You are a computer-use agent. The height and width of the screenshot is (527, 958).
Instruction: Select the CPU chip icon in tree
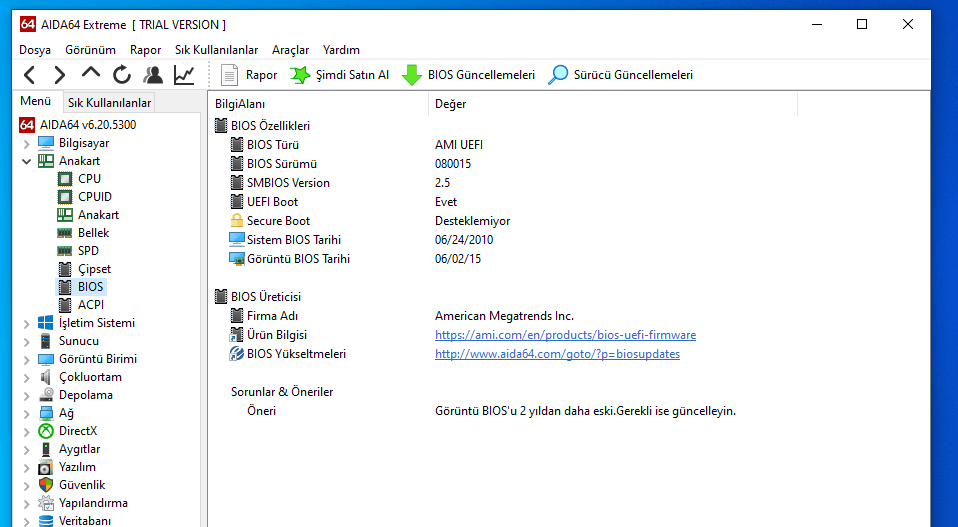tap(65, 179)
